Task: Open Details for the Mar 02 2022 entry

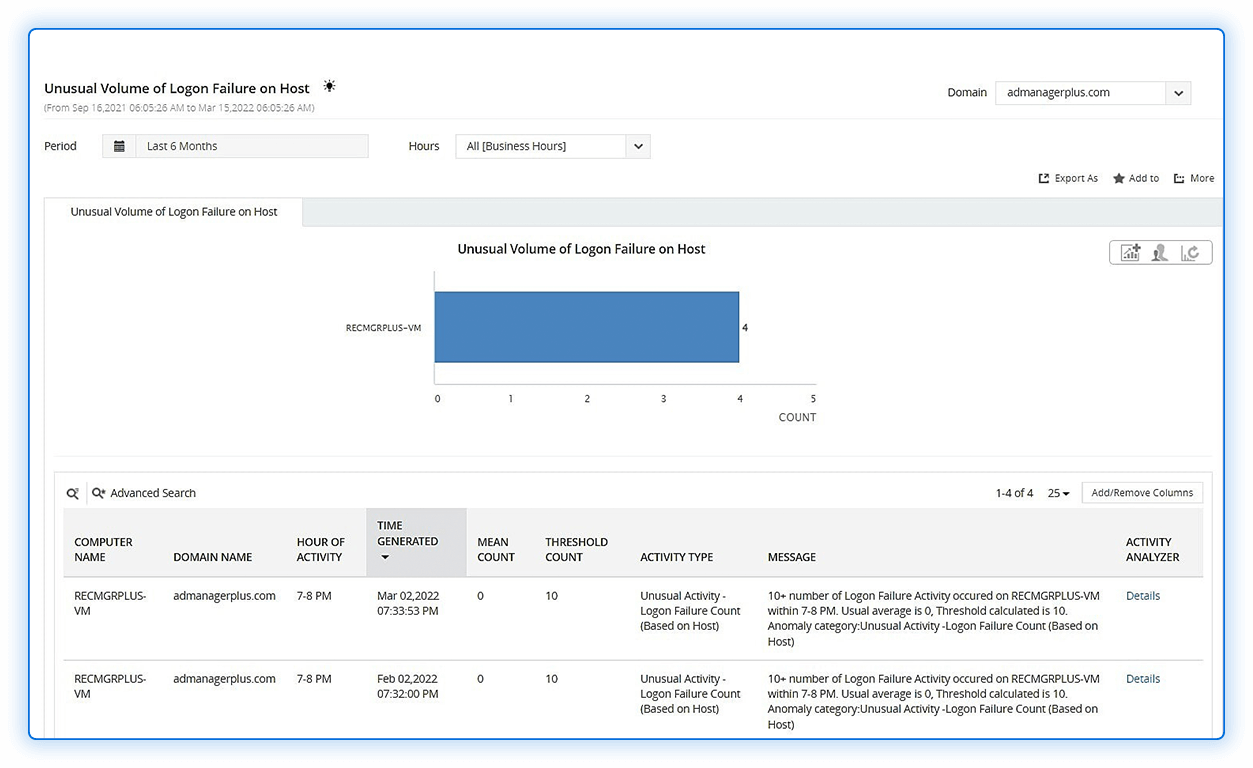Action: (x=1142, y=595)
